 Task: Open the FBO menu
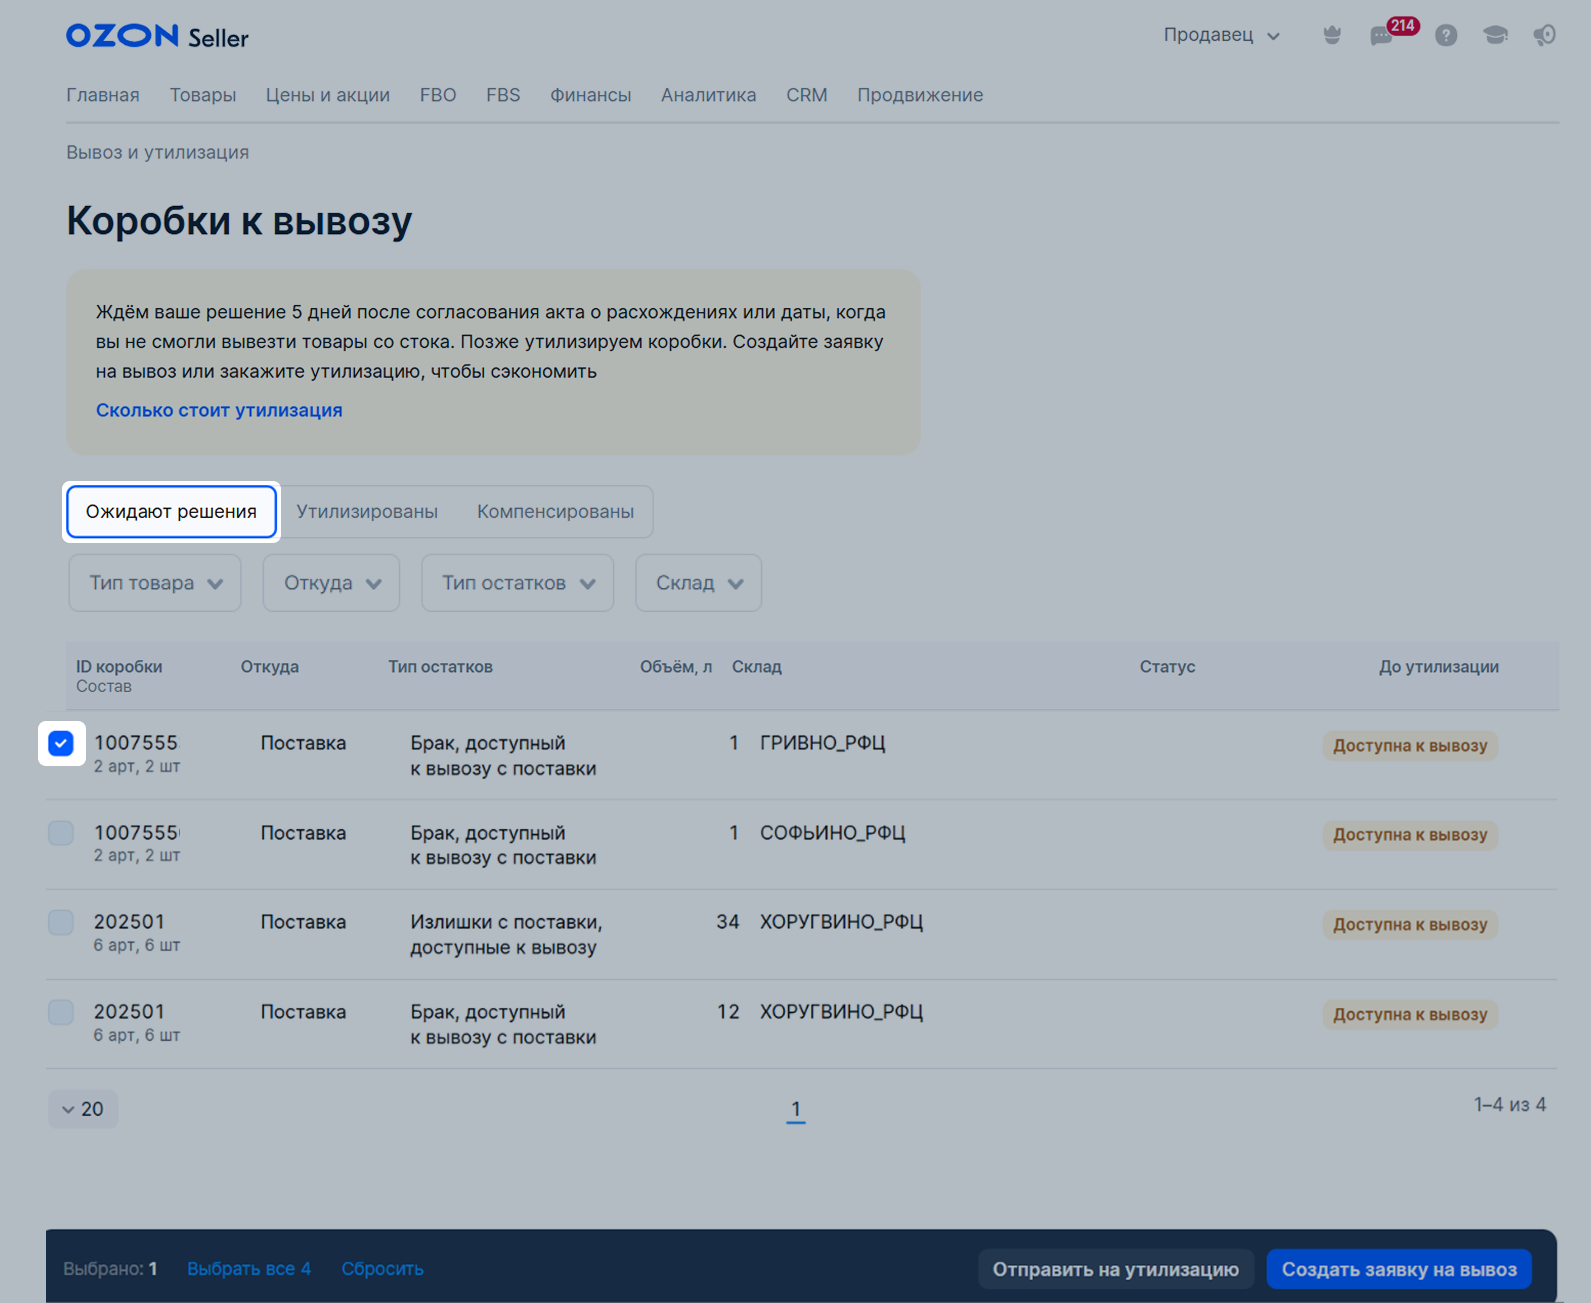click(x=438, y=95)
